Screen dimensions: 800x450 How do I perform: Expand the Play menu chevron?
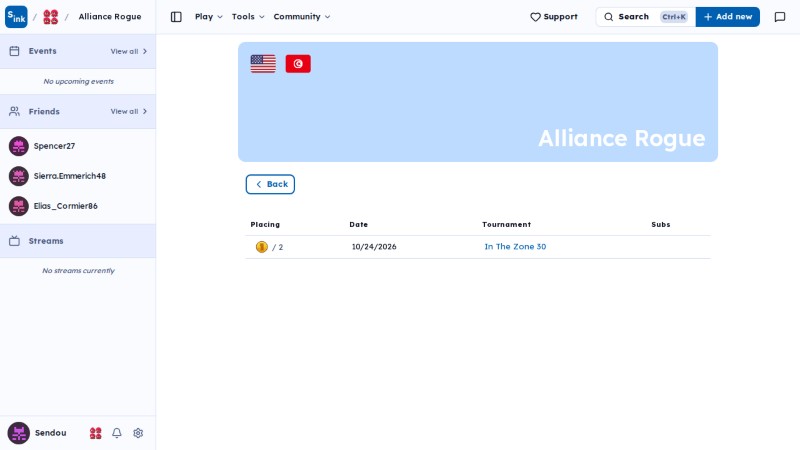click(220, 17)
